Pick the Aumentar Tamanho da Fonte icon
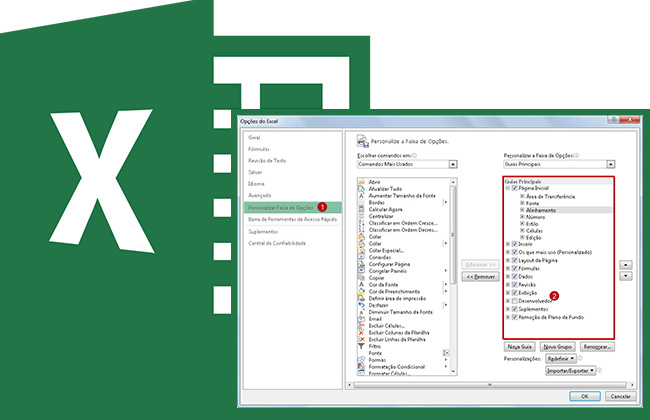This screenshot has width=650, height=420. pyautogui.click(x=361, y=196)
